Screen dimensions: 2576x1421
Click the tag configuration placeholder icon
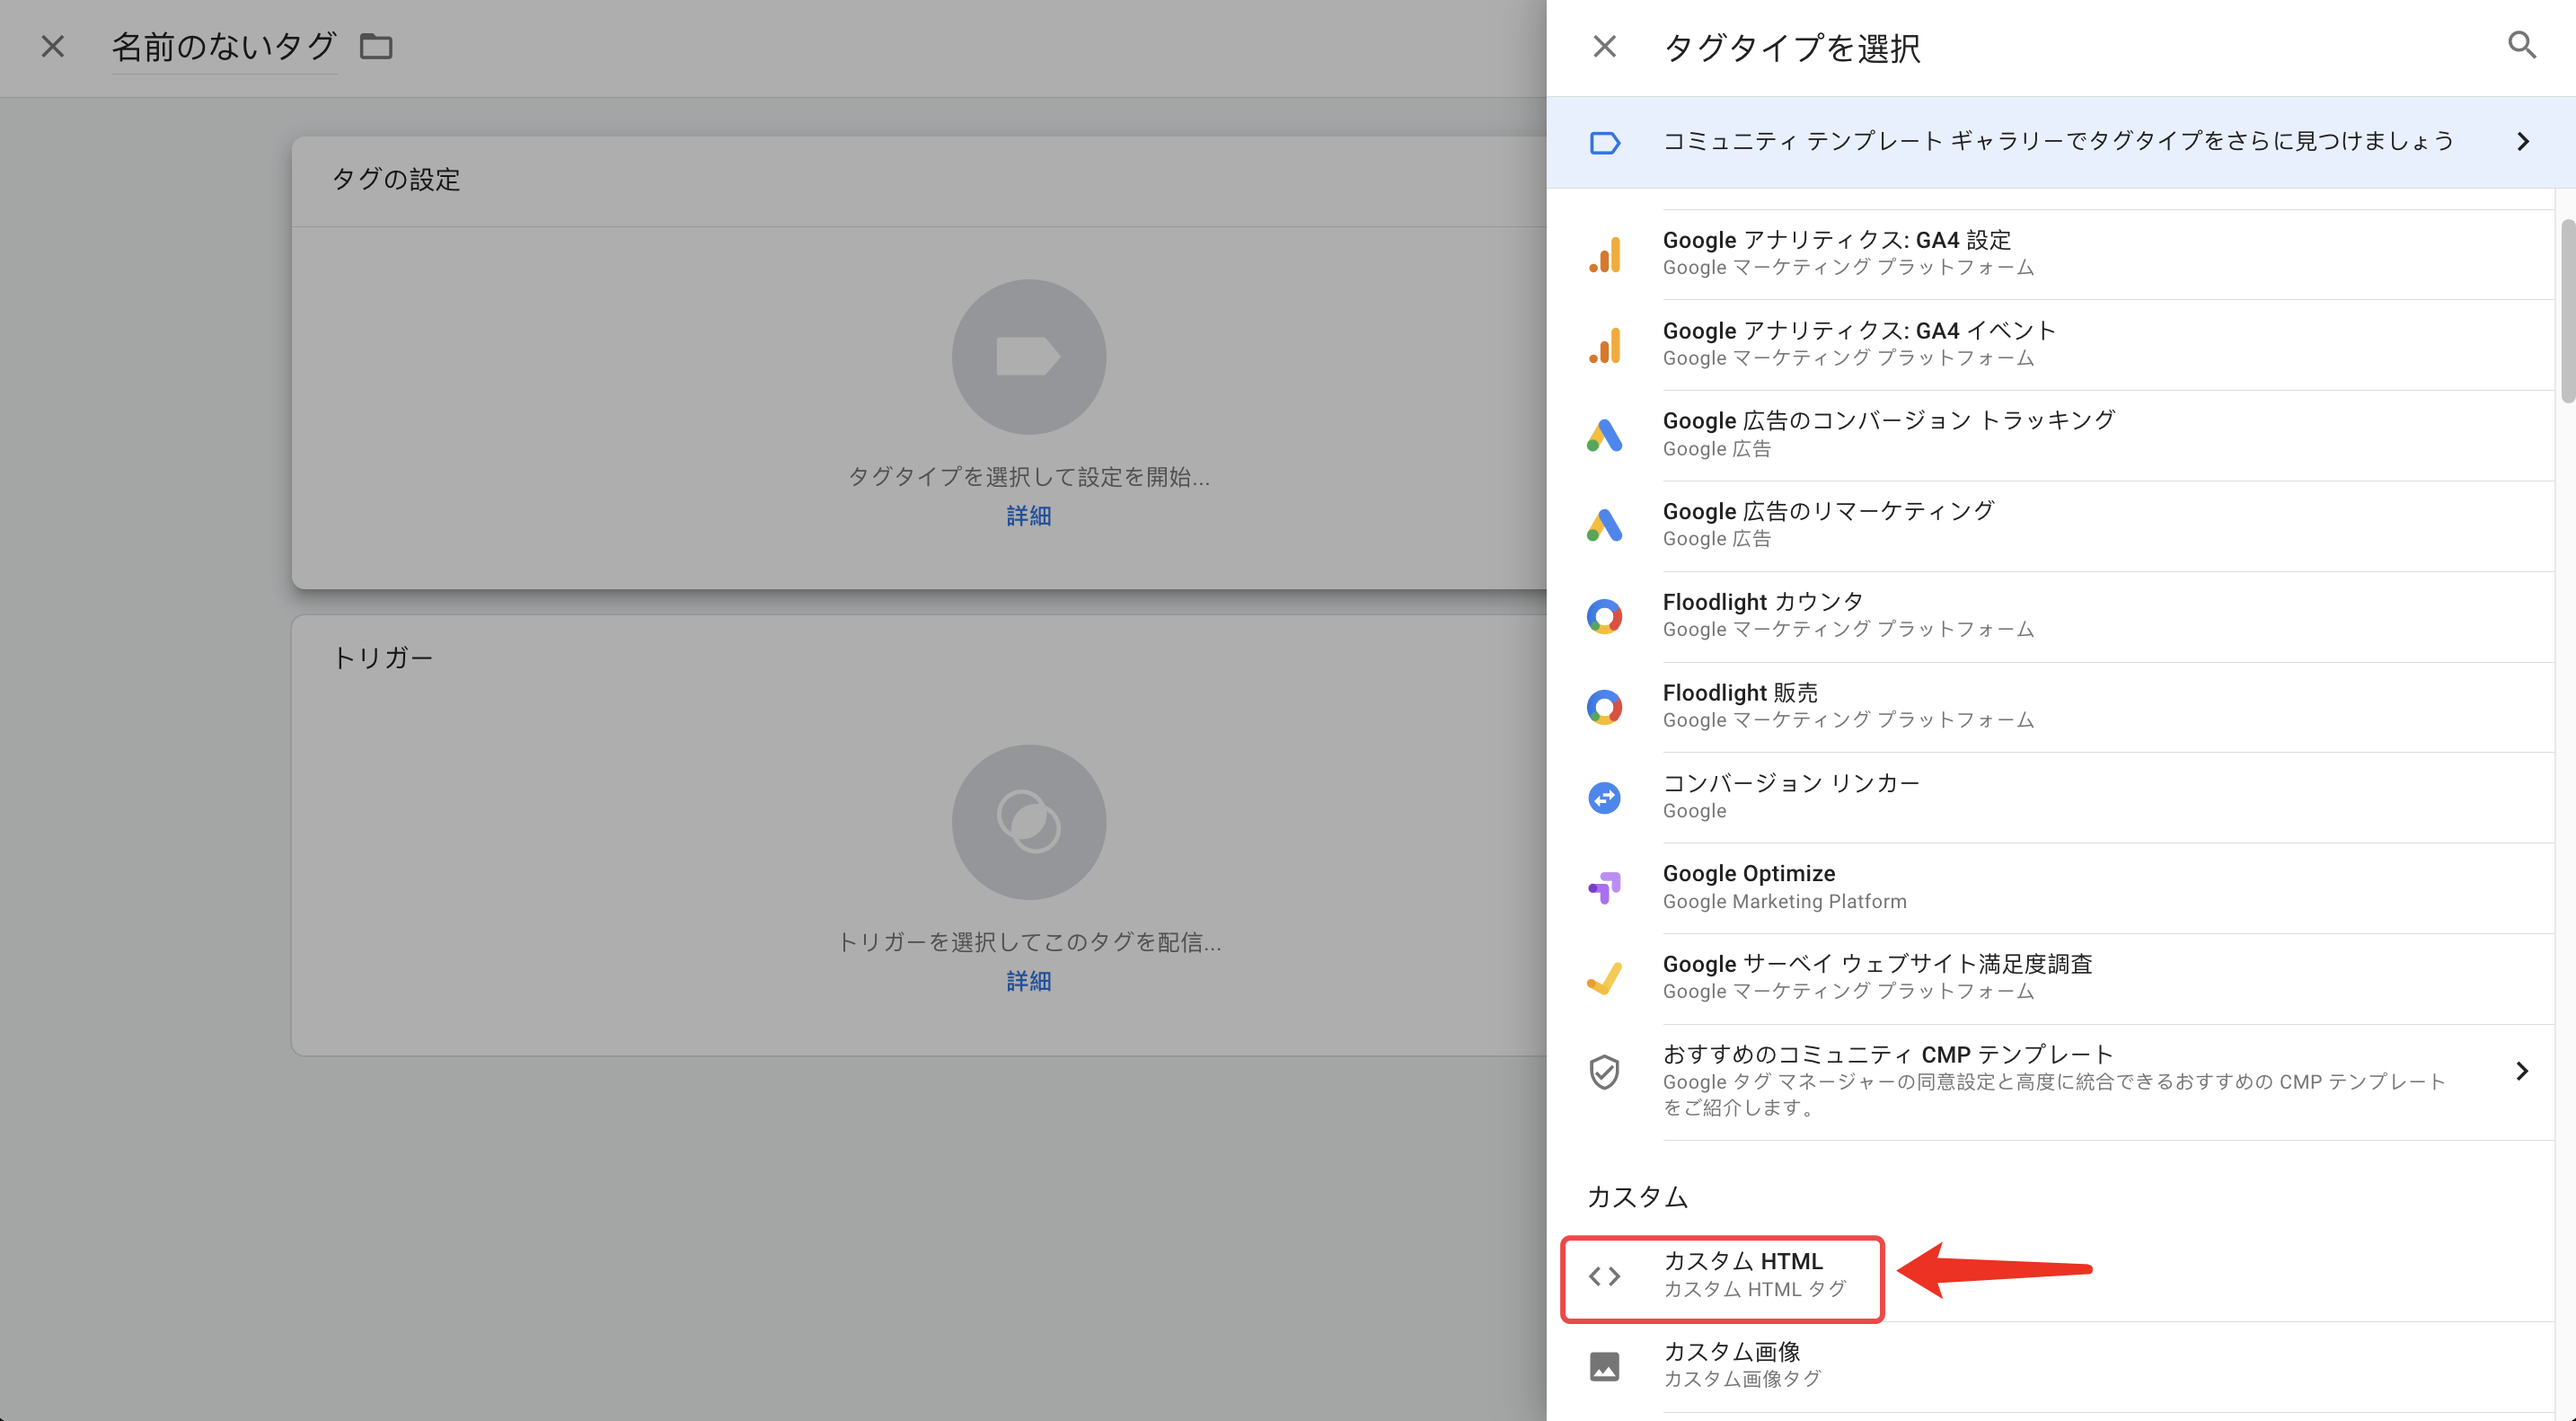coord(1028,357)
